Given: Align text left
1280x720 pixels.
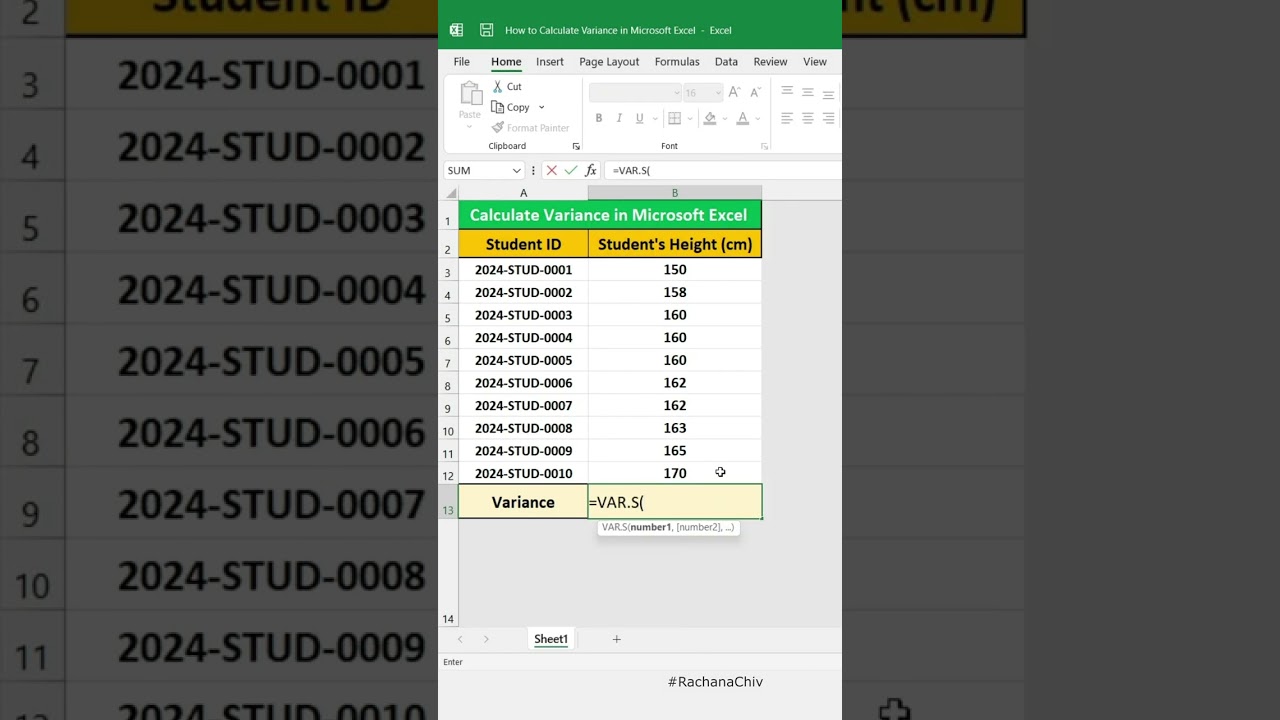Looking at the screenshot, I should point(787,118).
